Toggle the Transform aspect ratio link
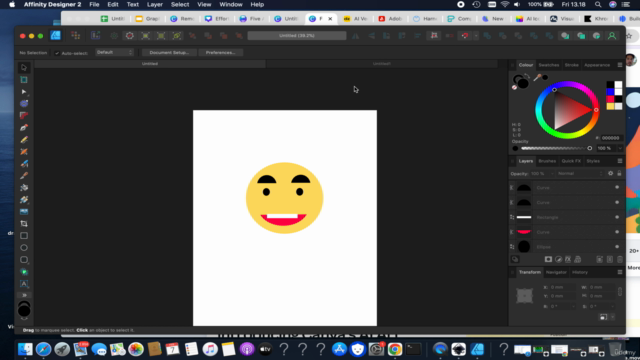The image size is (640, 360). click(620, 291)
